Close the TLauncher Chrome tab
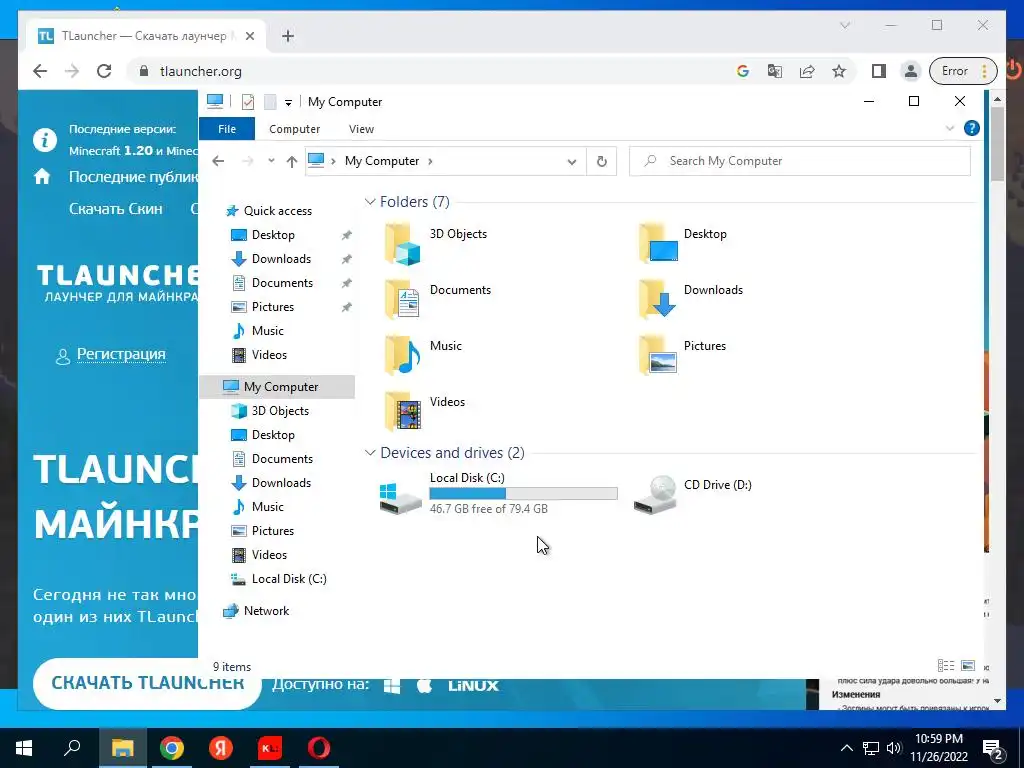1024x768 pixels. 249,37
